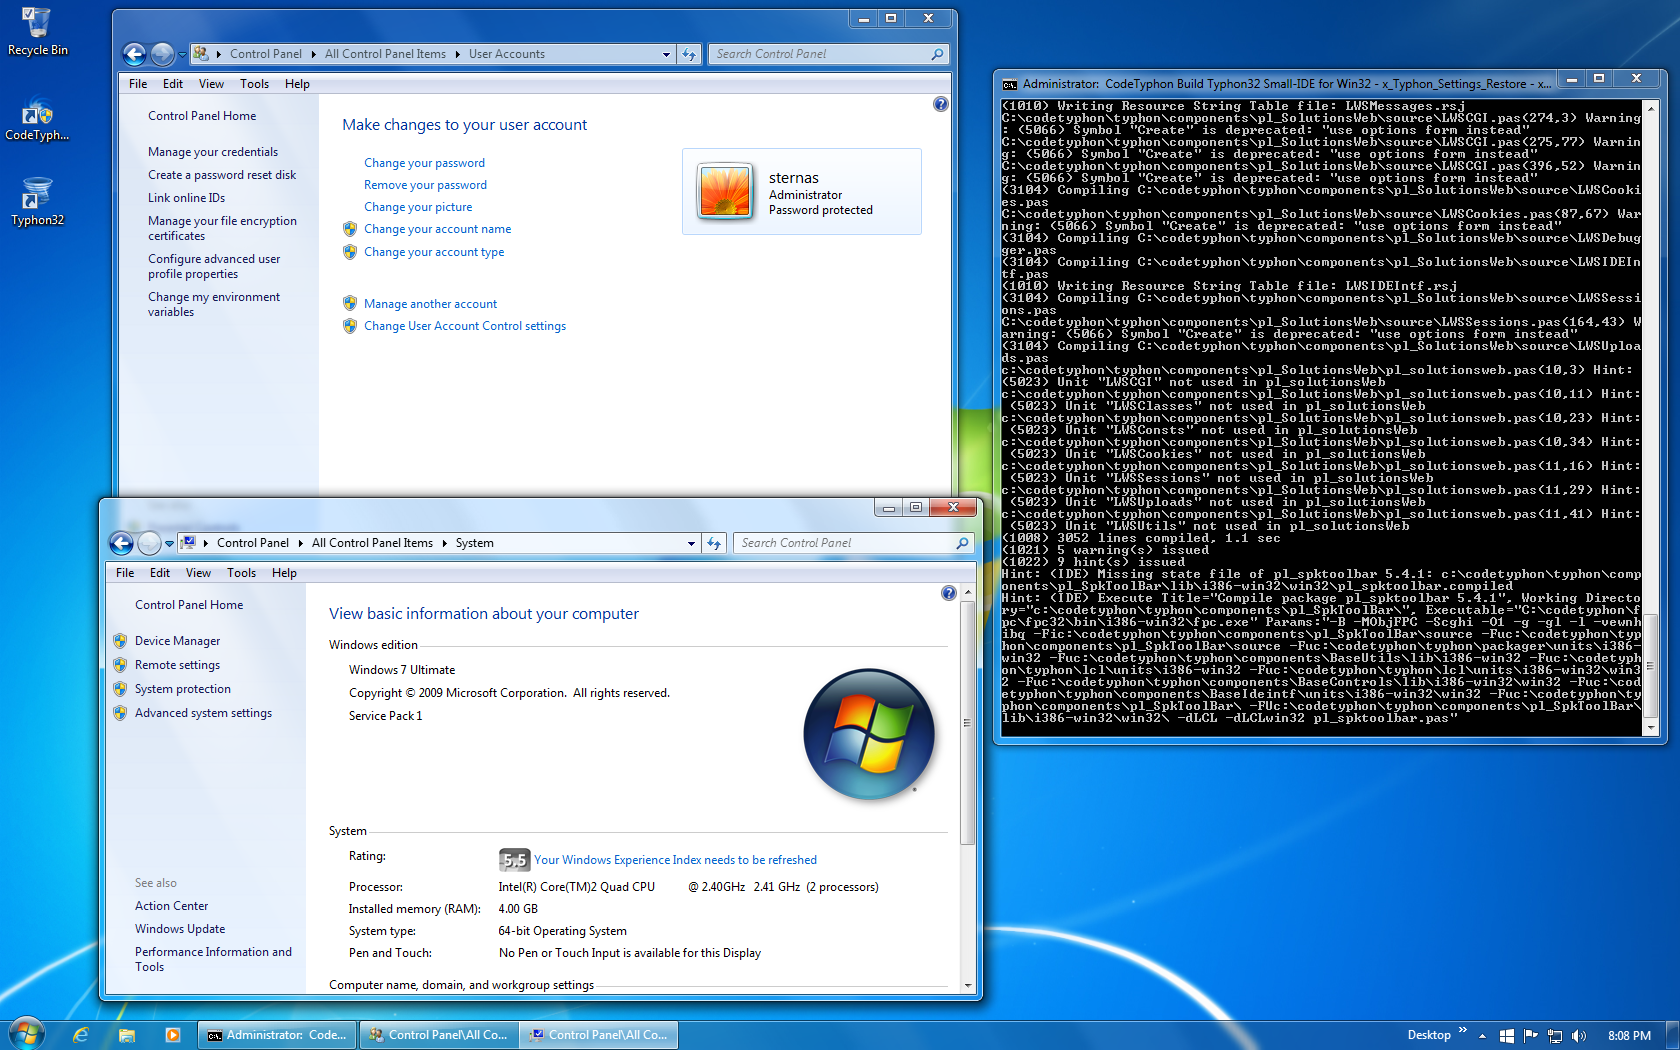The image size is (1680, 1050).
Task: Click the volume speaker tray icon
Action: pos(1578,1036)
